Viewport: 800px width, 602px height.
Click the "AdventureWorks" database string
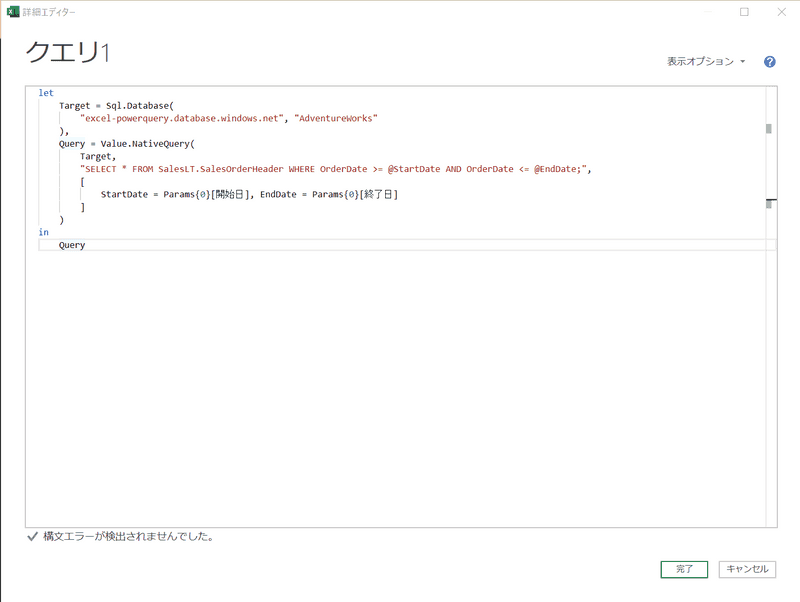point(336,119)
